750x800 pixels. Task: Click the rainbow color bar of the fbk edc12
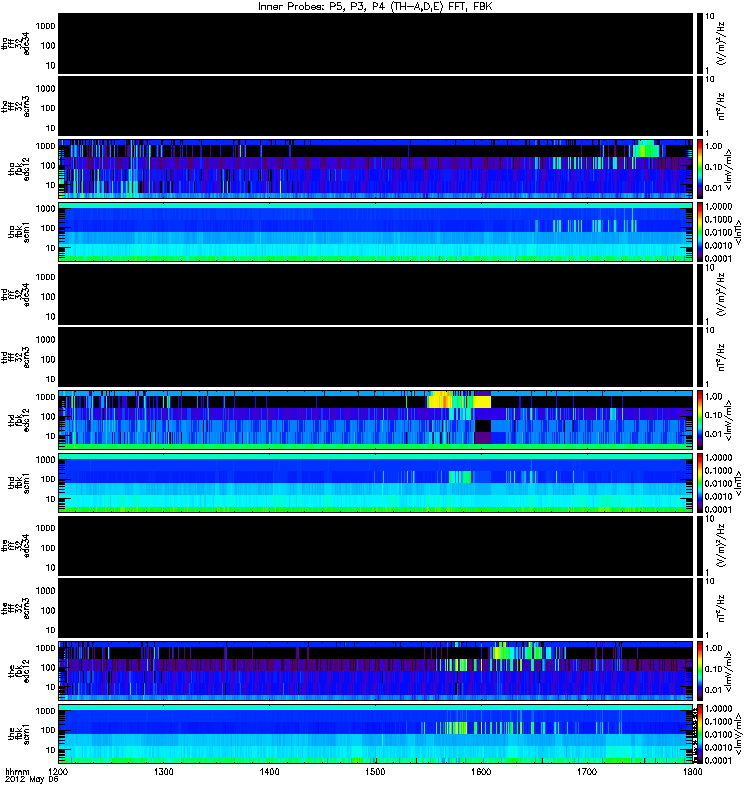[699, 671]
